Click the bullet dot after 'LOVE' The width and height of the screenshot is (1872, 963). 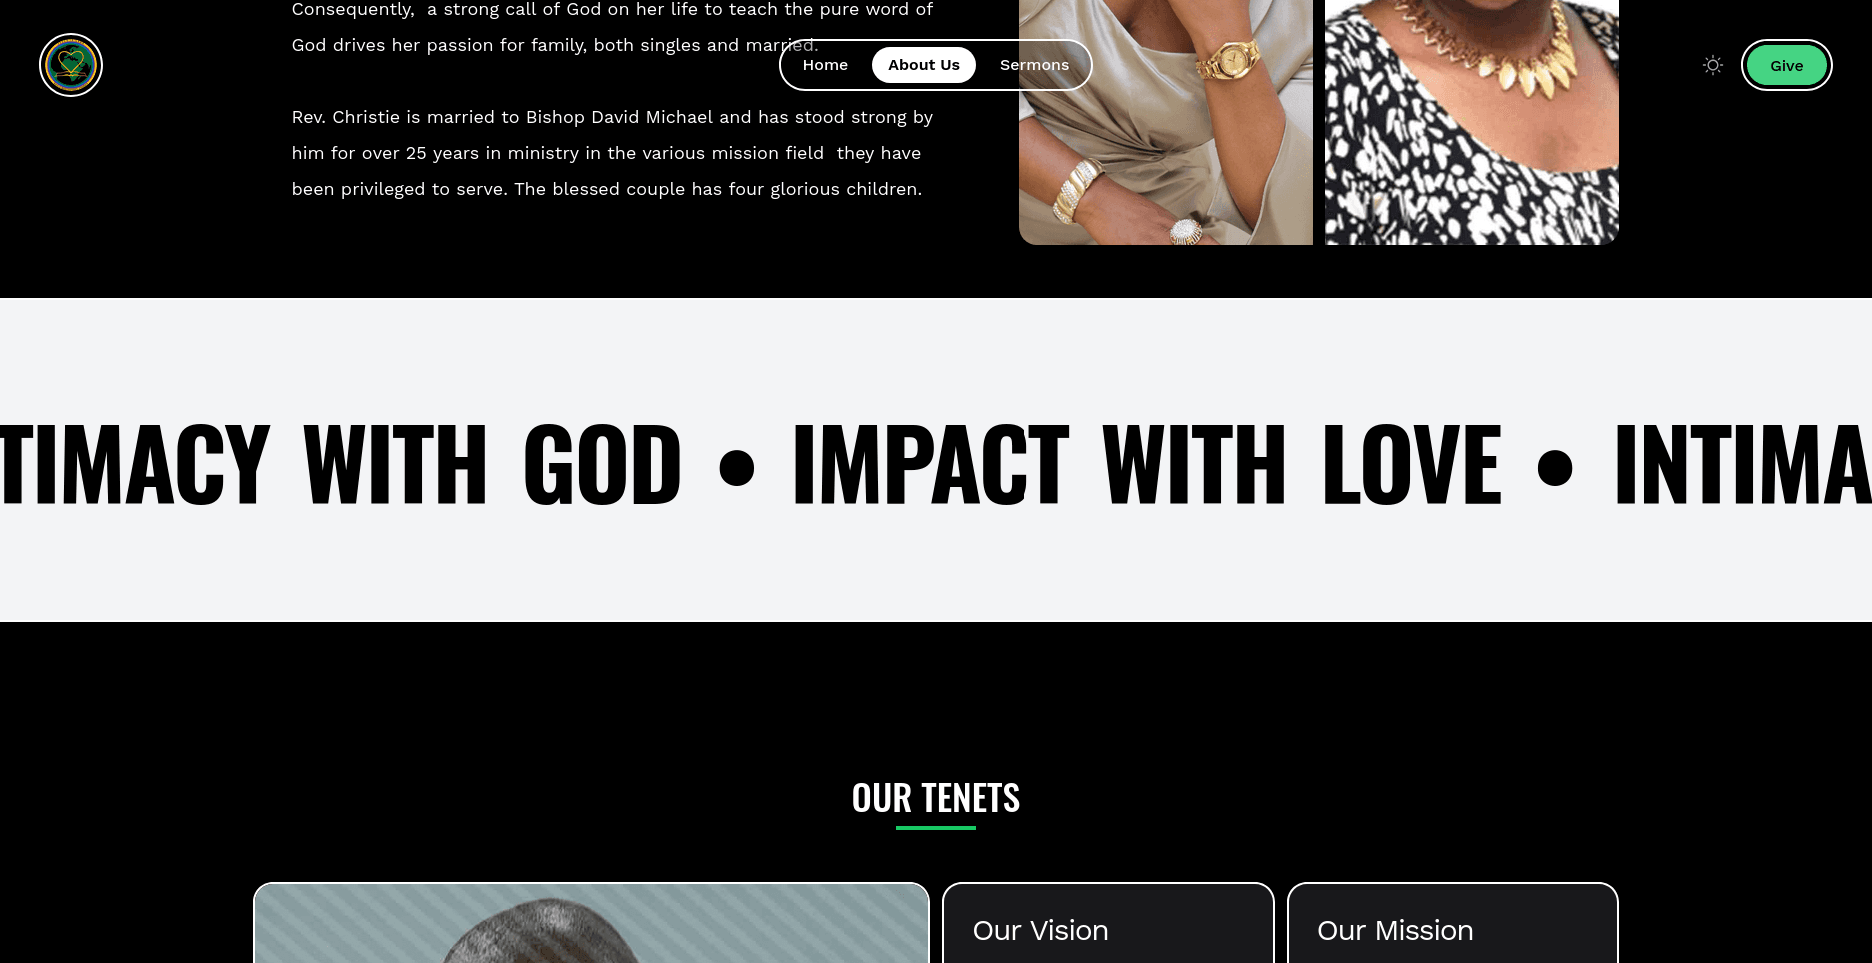point(1555,467)
